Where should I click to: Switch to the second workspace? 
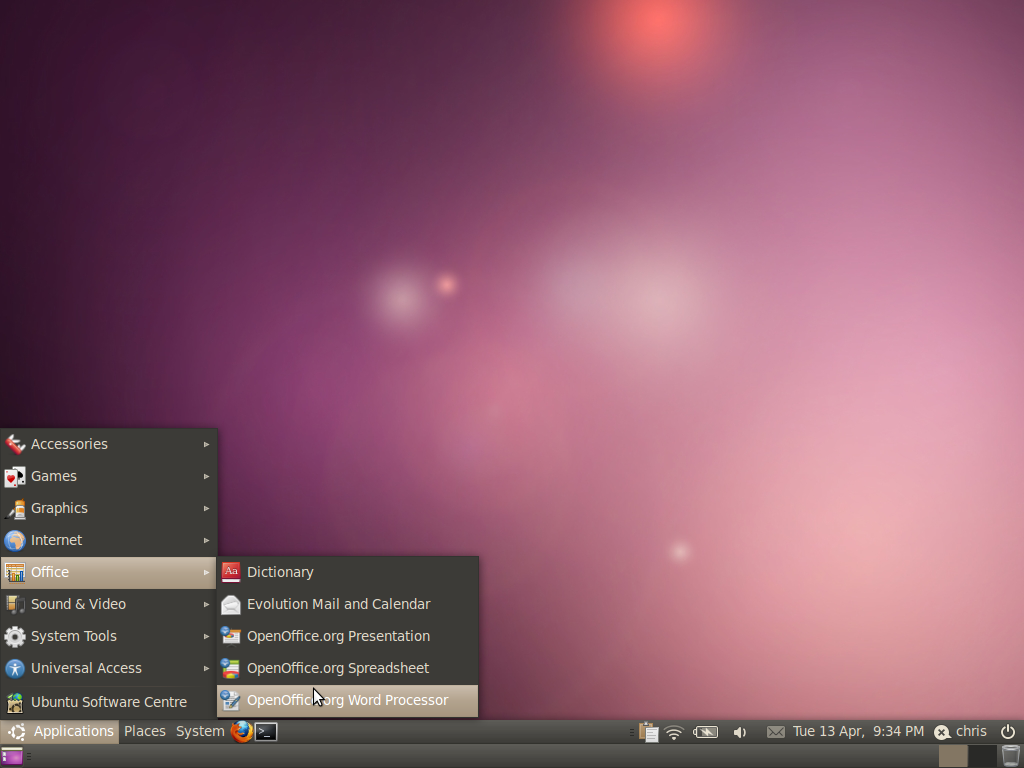coord(982,757)
